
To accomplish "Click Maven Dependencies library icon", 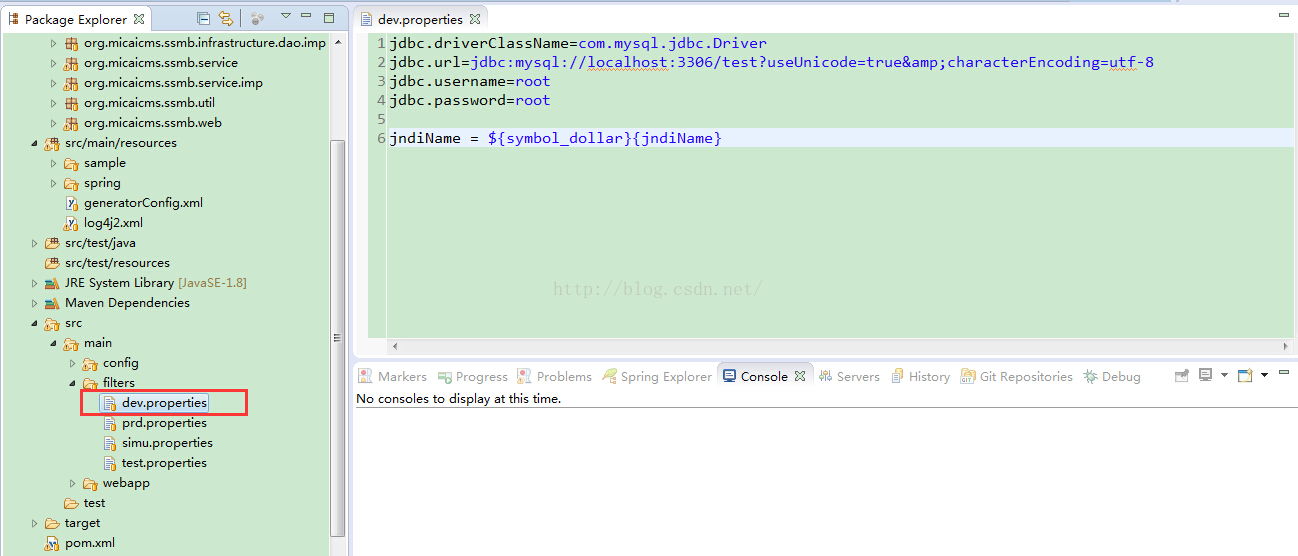I will pyautogui.click(x=52, y=303).
